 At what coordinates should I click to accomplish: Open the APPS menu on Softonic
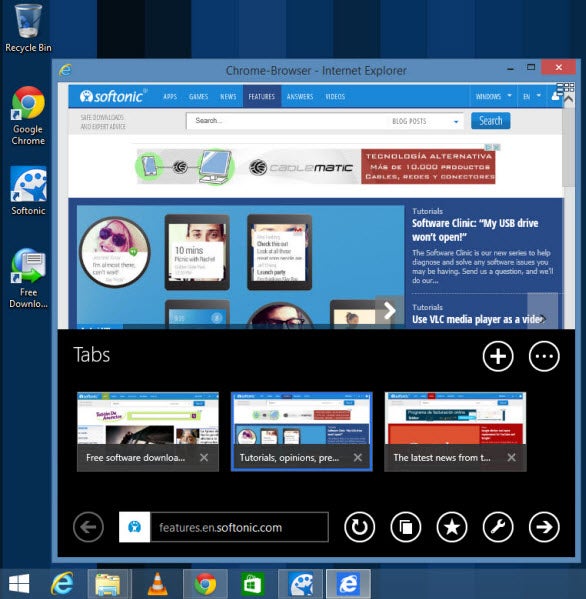pyautogui.click(x=170, y=97)
